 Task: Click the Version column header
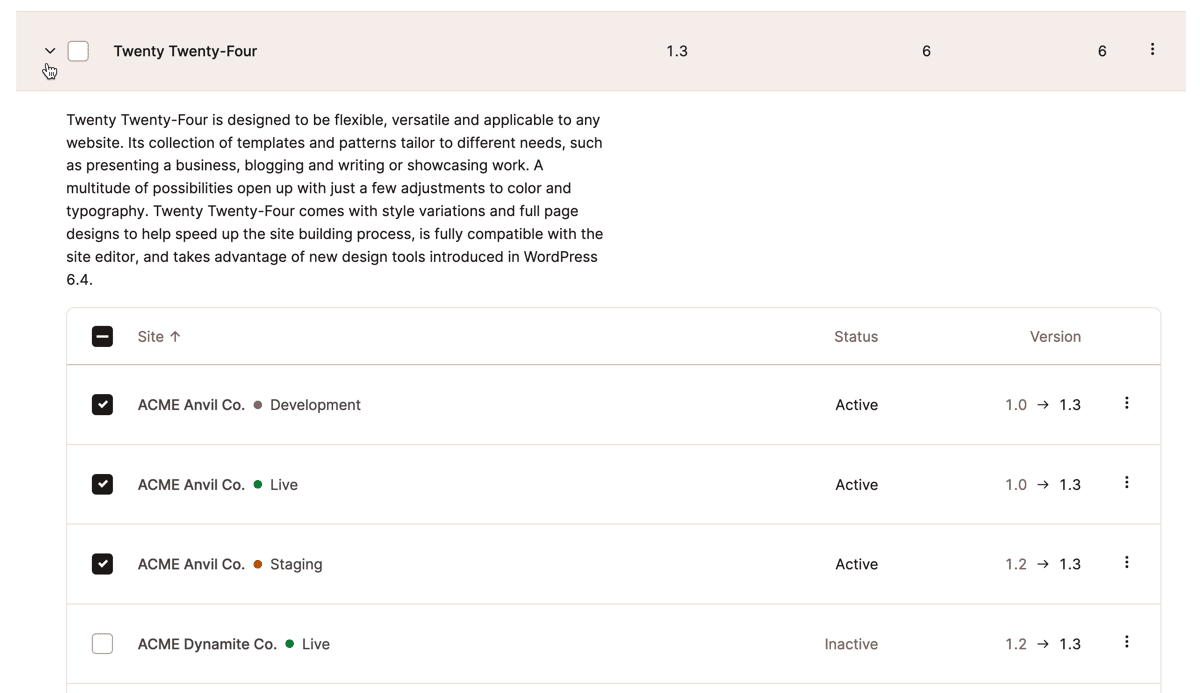click(x=1055, y=337)
